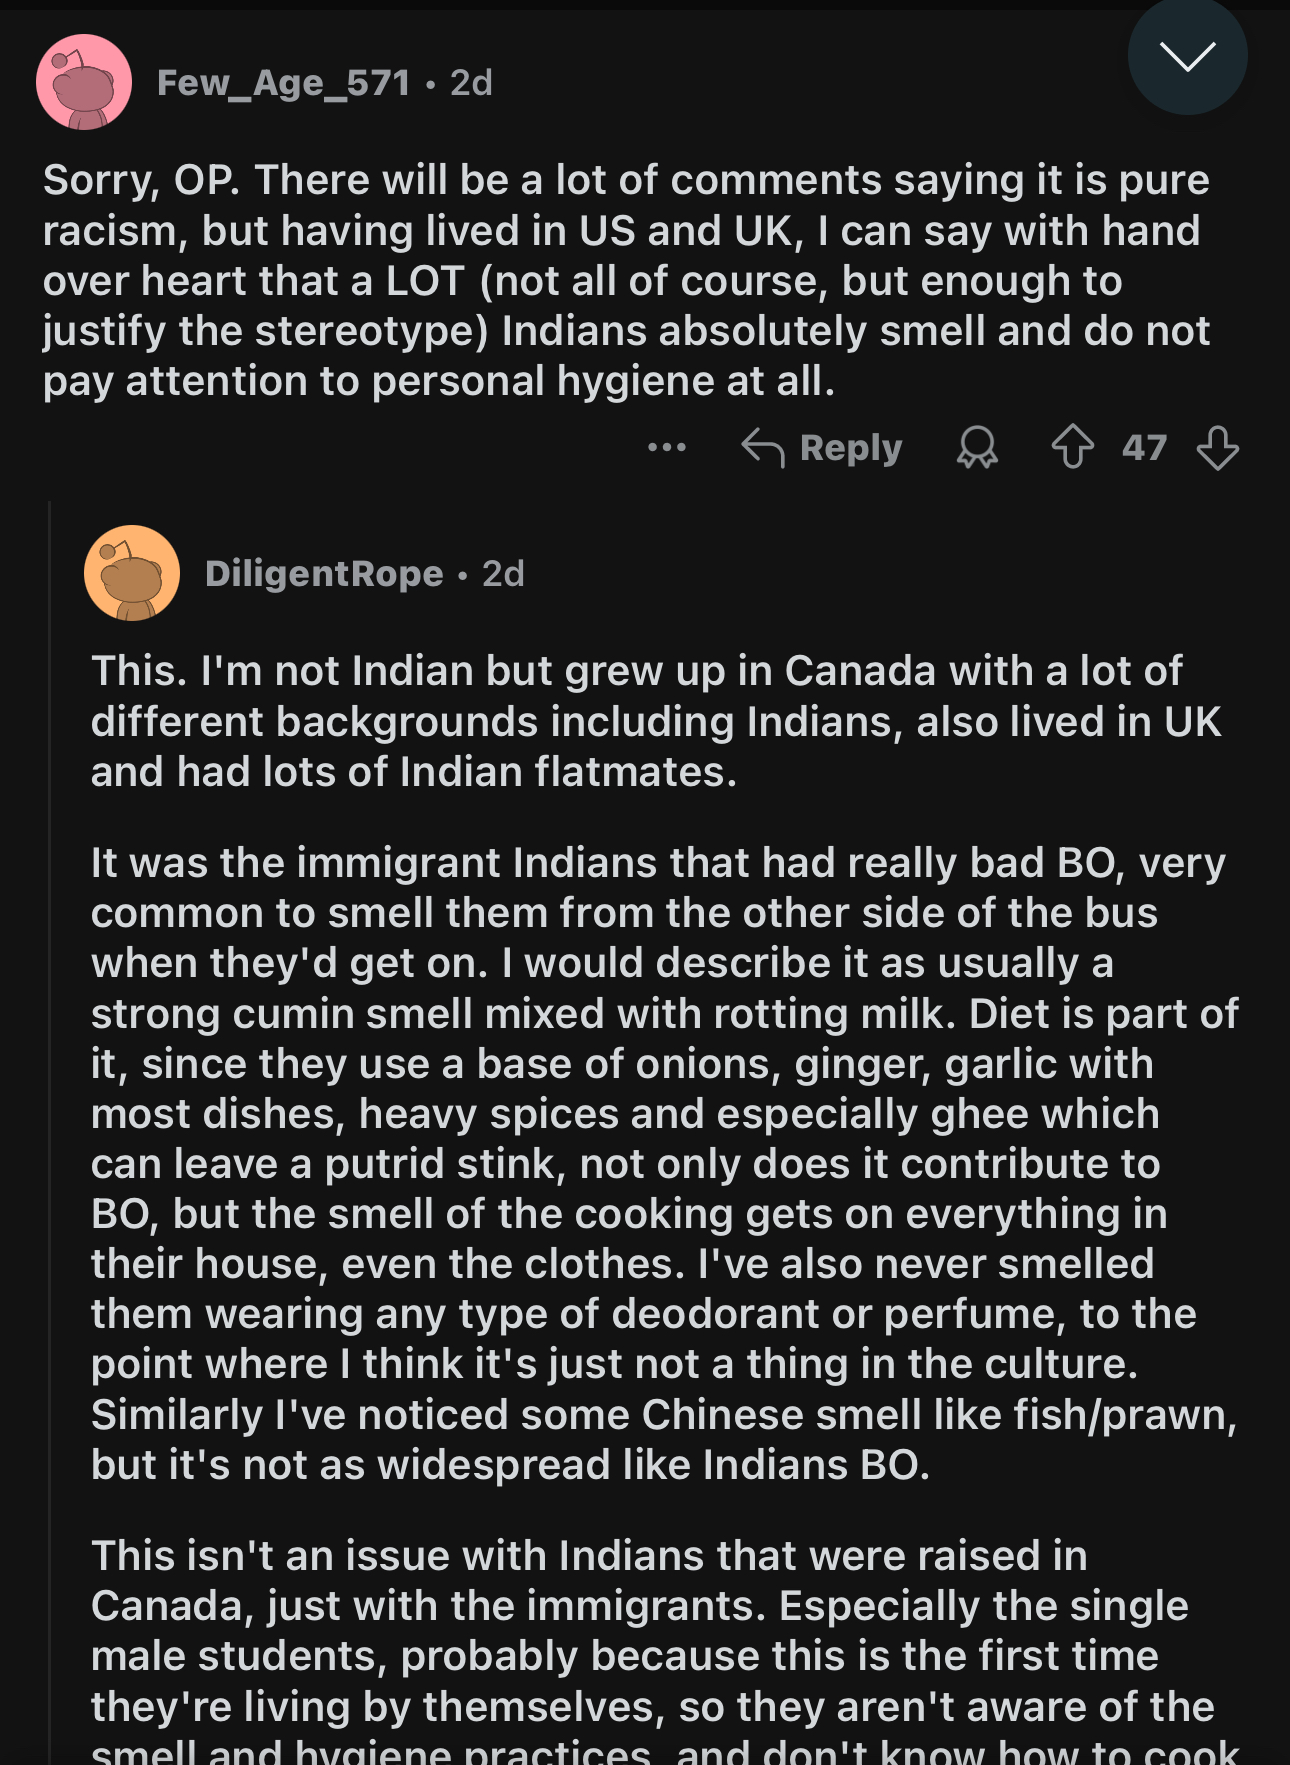Image resolution: width=1290 pixels, height=1765 pixels.
Task: Open Few_Age_571's pink avatar
Action: click(x=84, y=82)
